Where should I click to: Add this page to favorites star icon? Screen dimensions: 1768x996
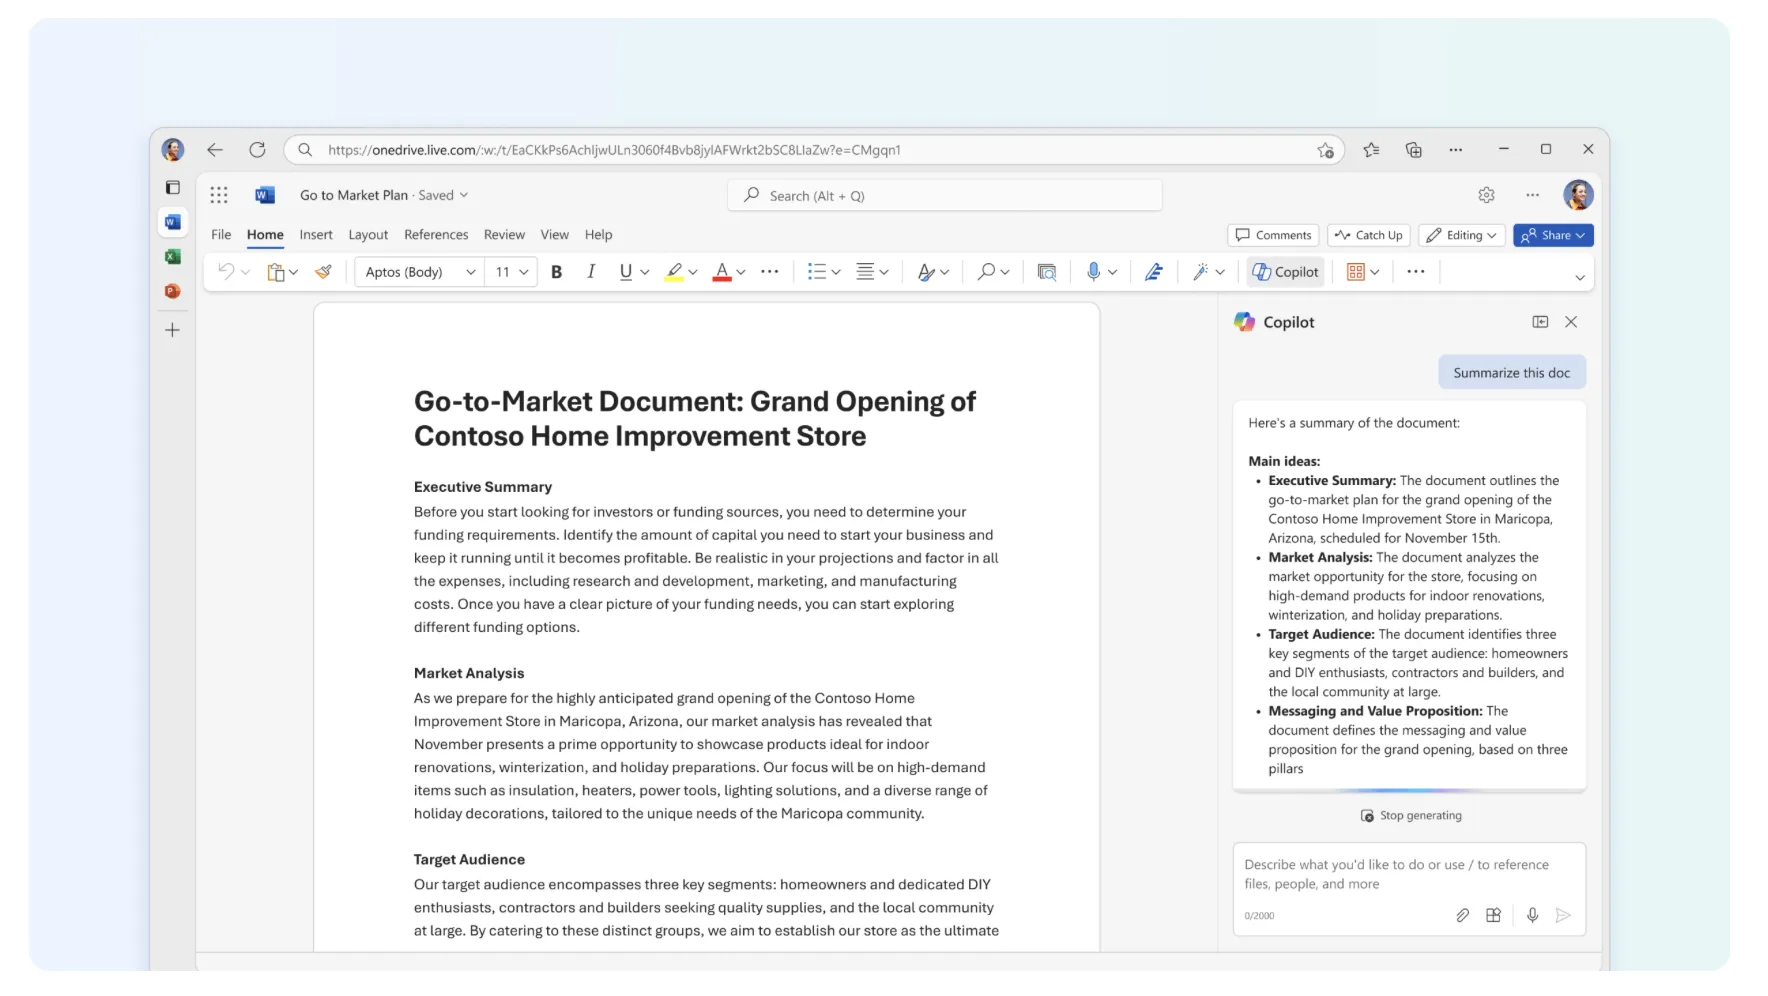(1326, 150)
